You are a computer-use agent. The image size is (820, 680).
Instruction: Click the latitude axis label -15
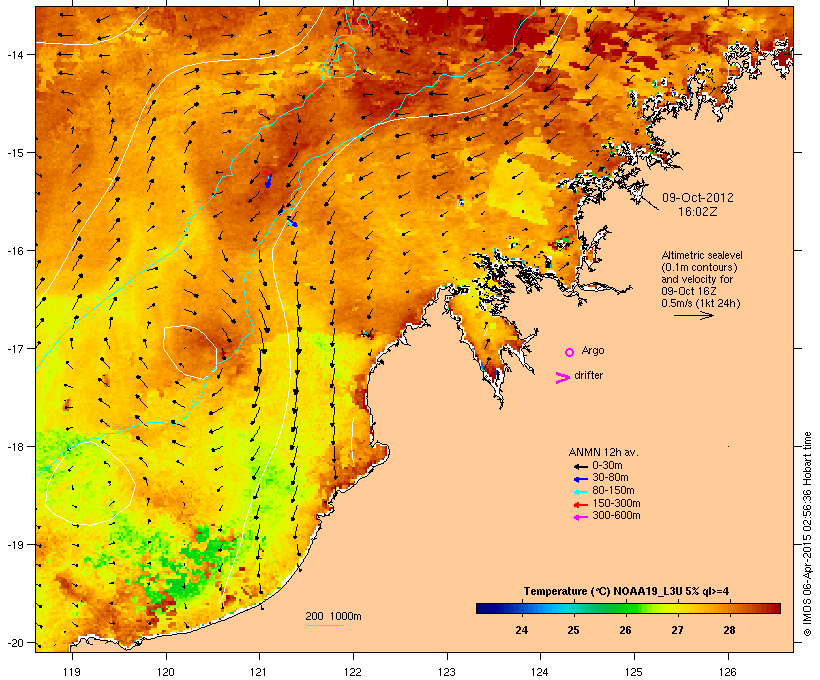coord(14,153)
